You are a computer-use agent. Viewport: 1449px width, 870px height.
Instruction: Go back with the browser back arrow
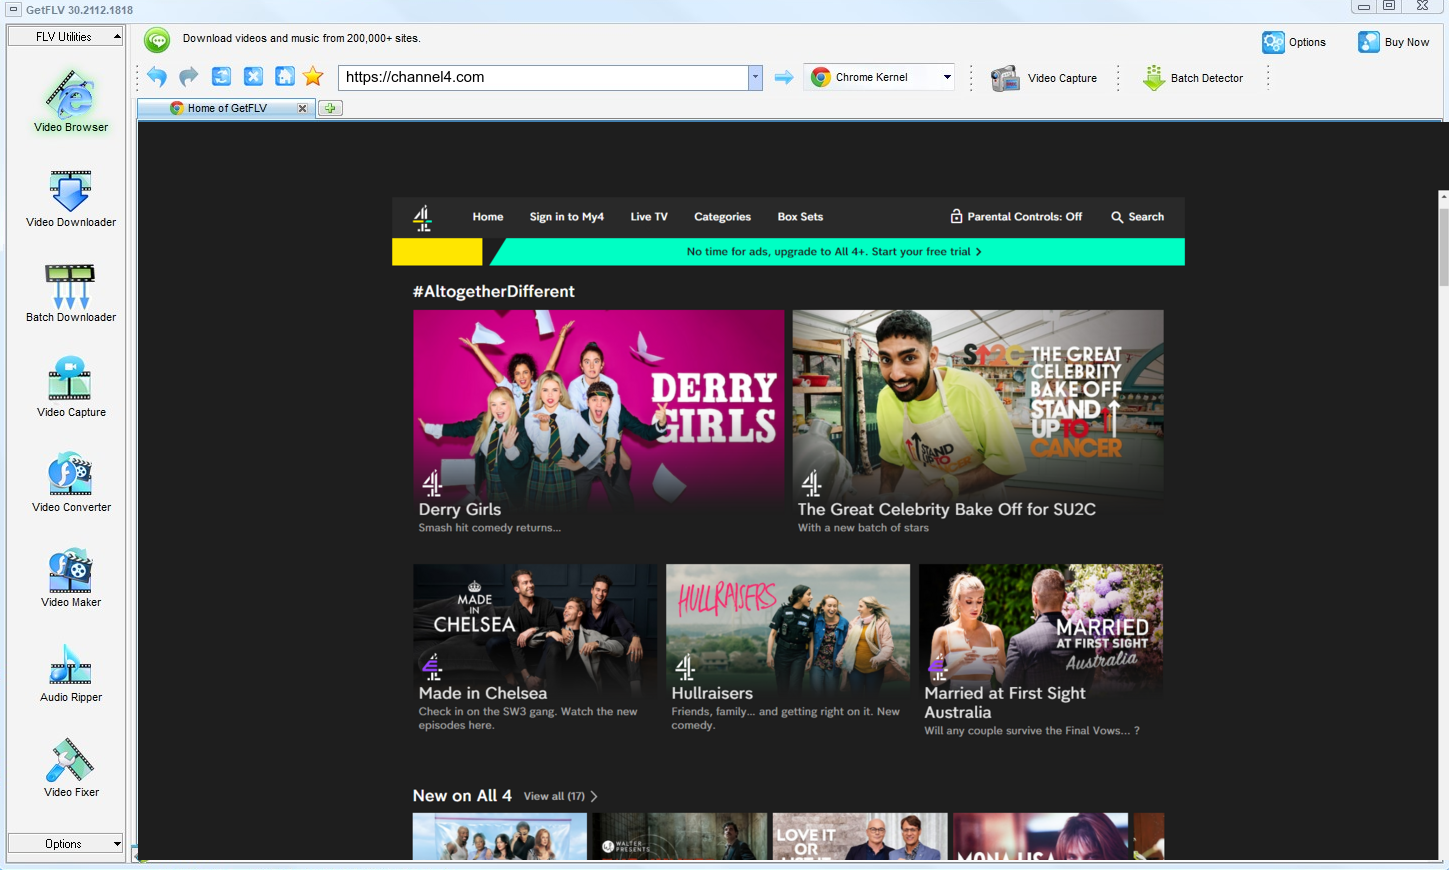coord(157,77)
